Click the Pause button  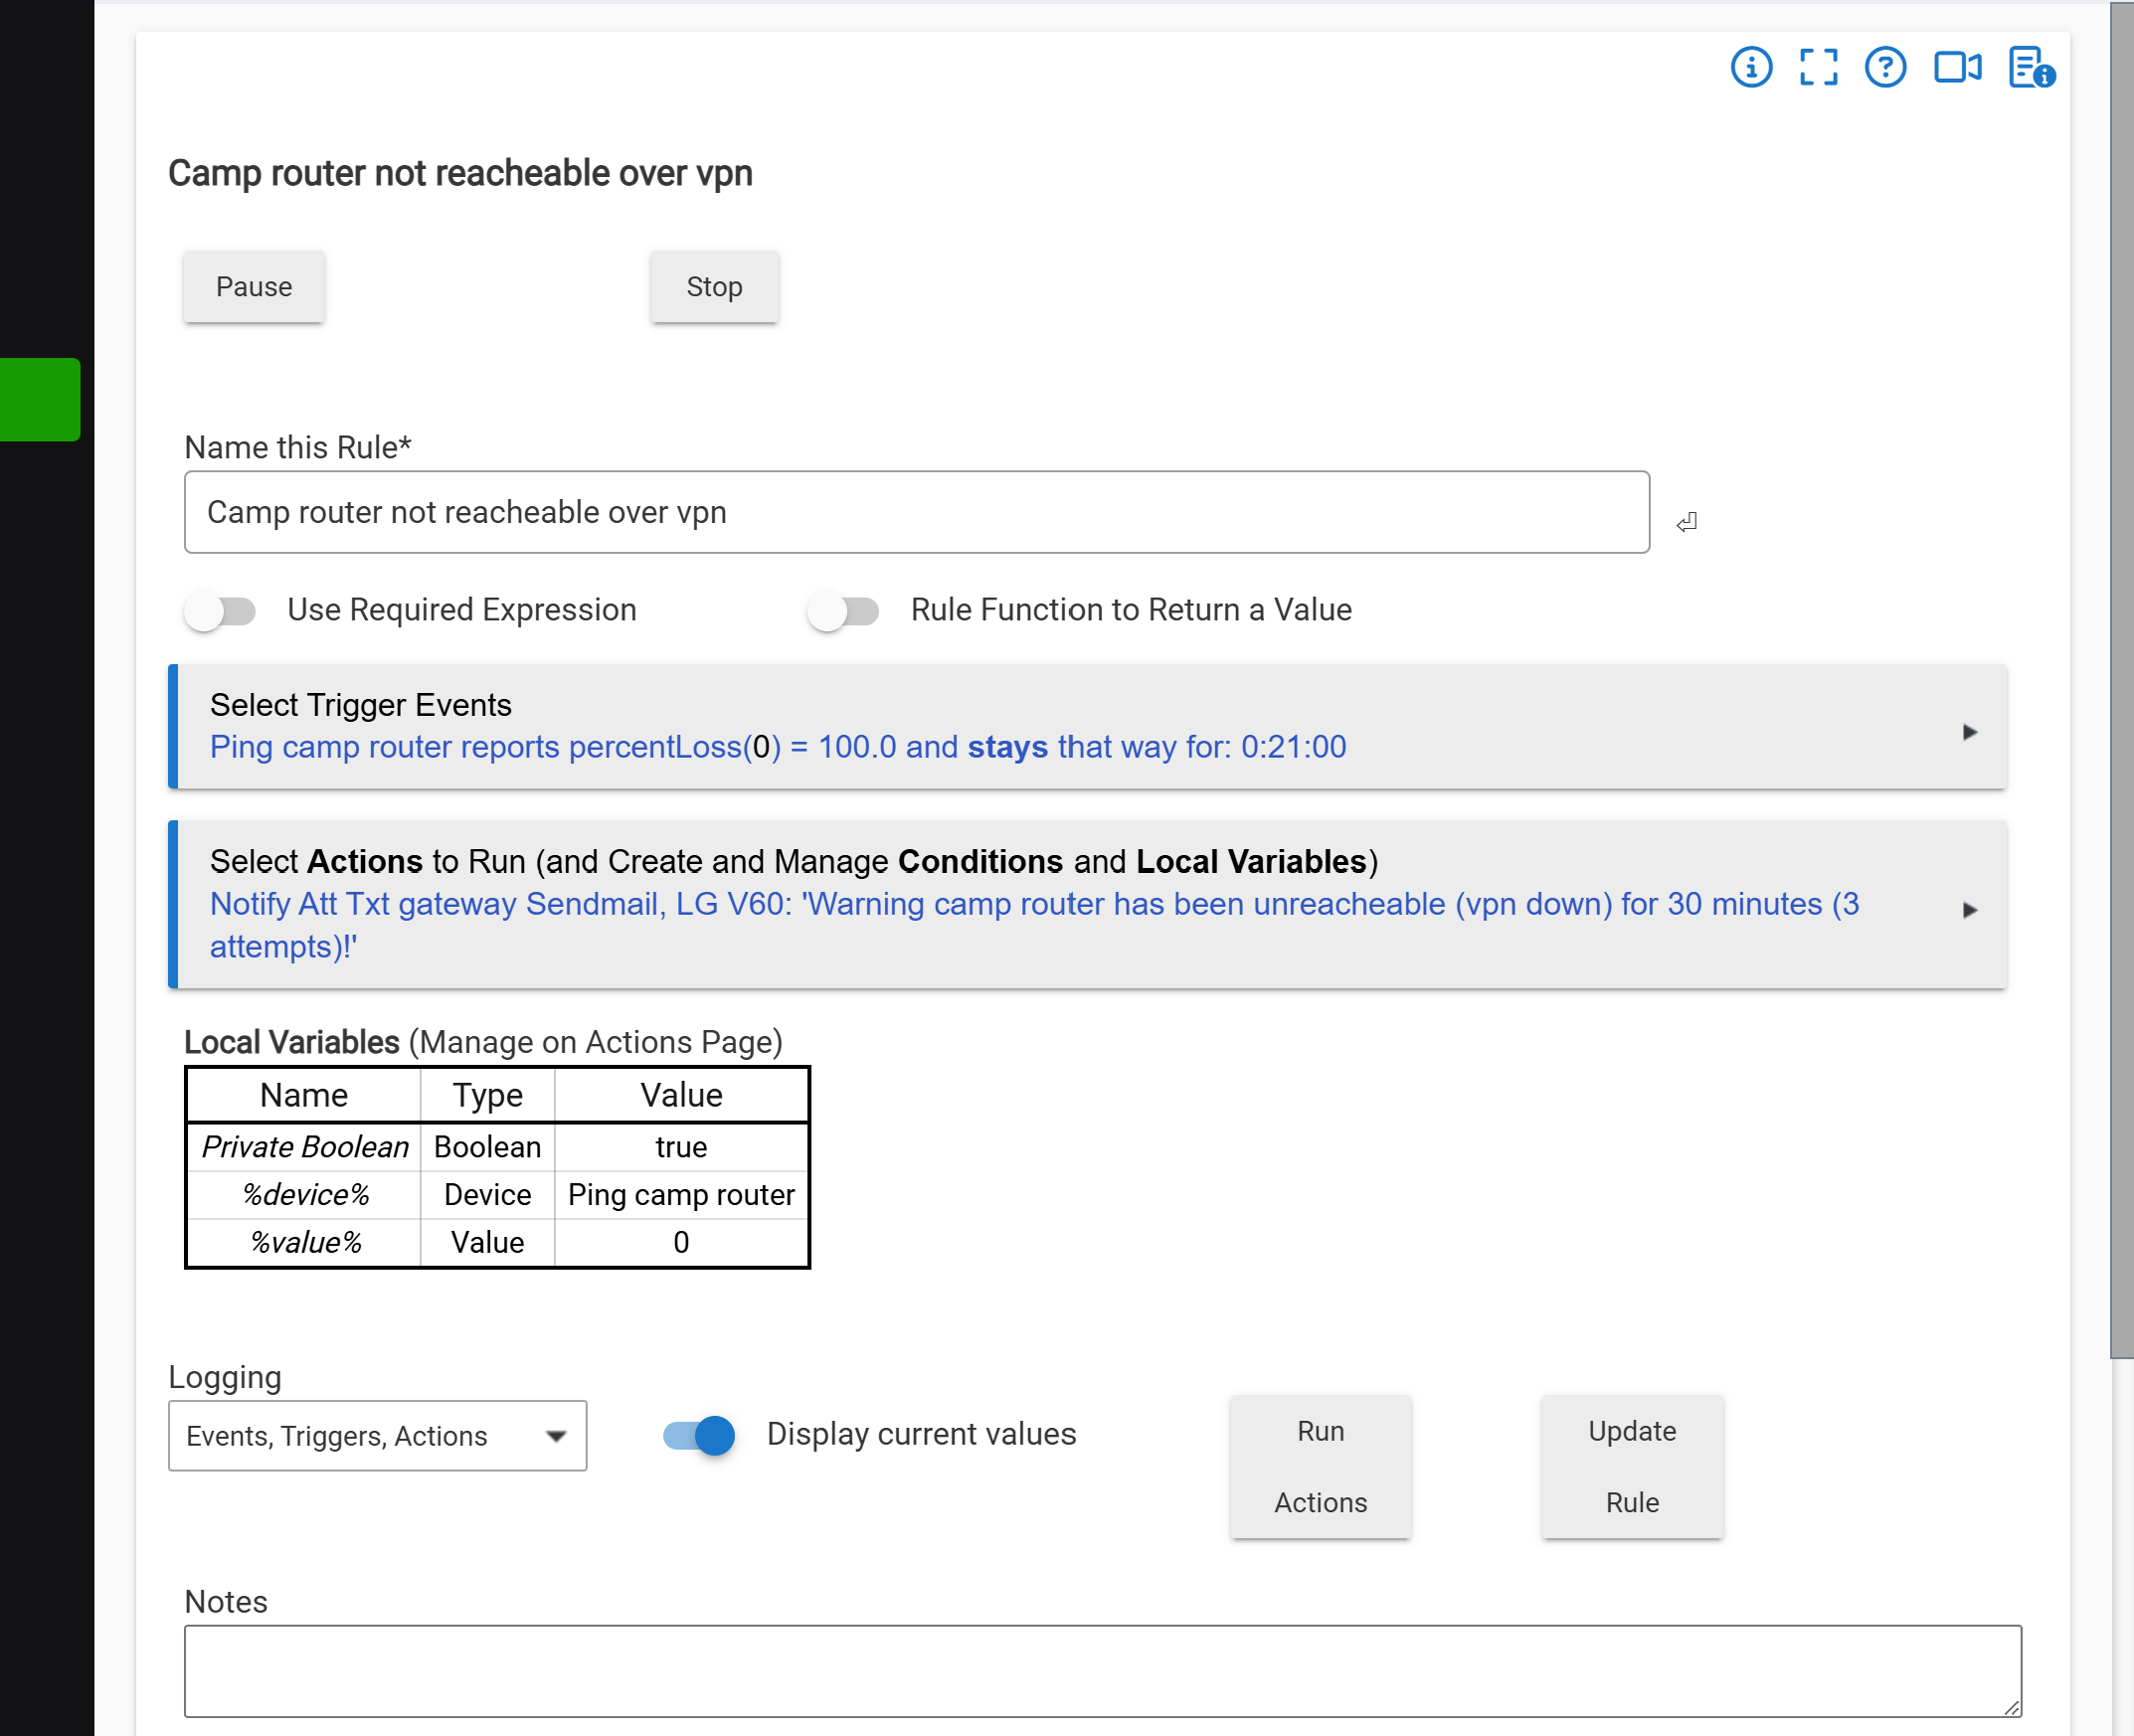click(x=254, y=287)
